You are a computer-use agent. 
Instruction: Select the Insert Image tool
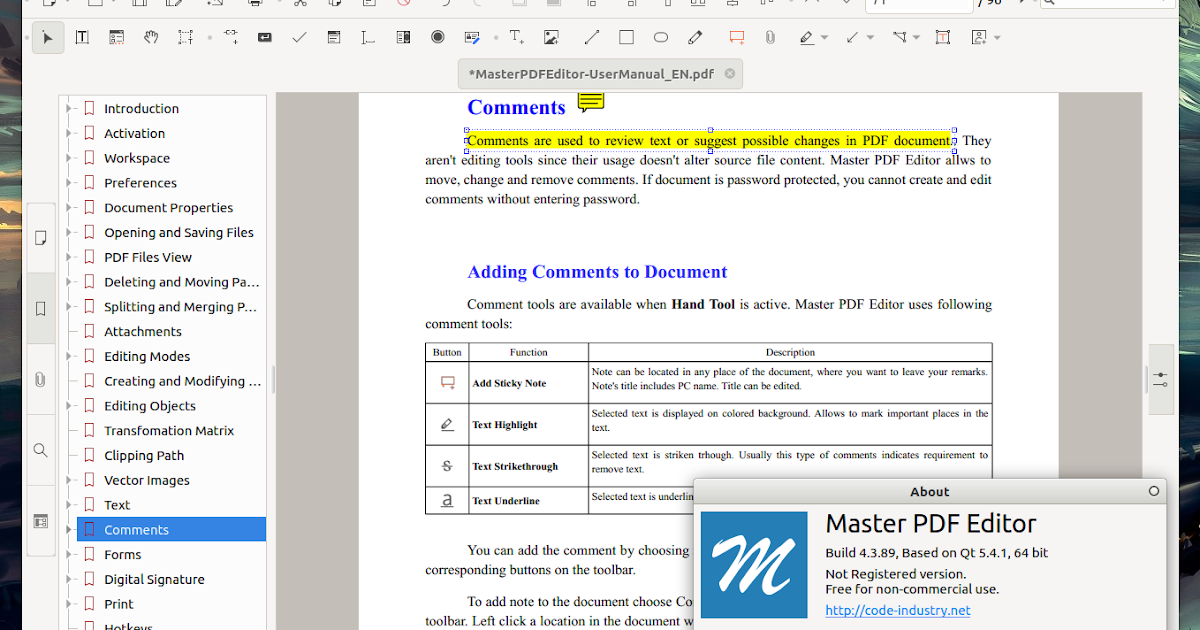tap(551, 38)
